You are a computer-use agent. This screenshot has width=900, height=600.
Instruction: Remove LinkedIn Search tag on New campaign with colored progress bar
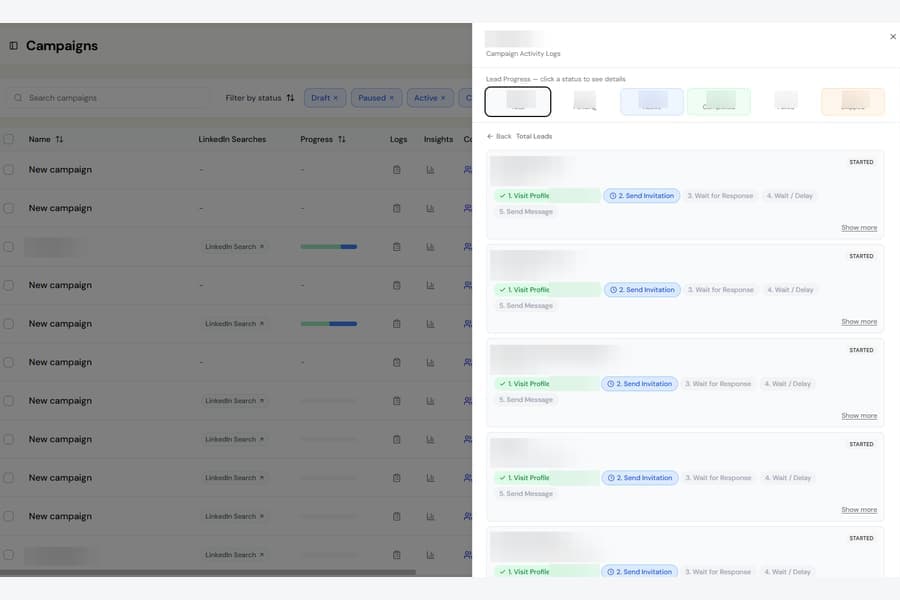[x=262, y=324]
